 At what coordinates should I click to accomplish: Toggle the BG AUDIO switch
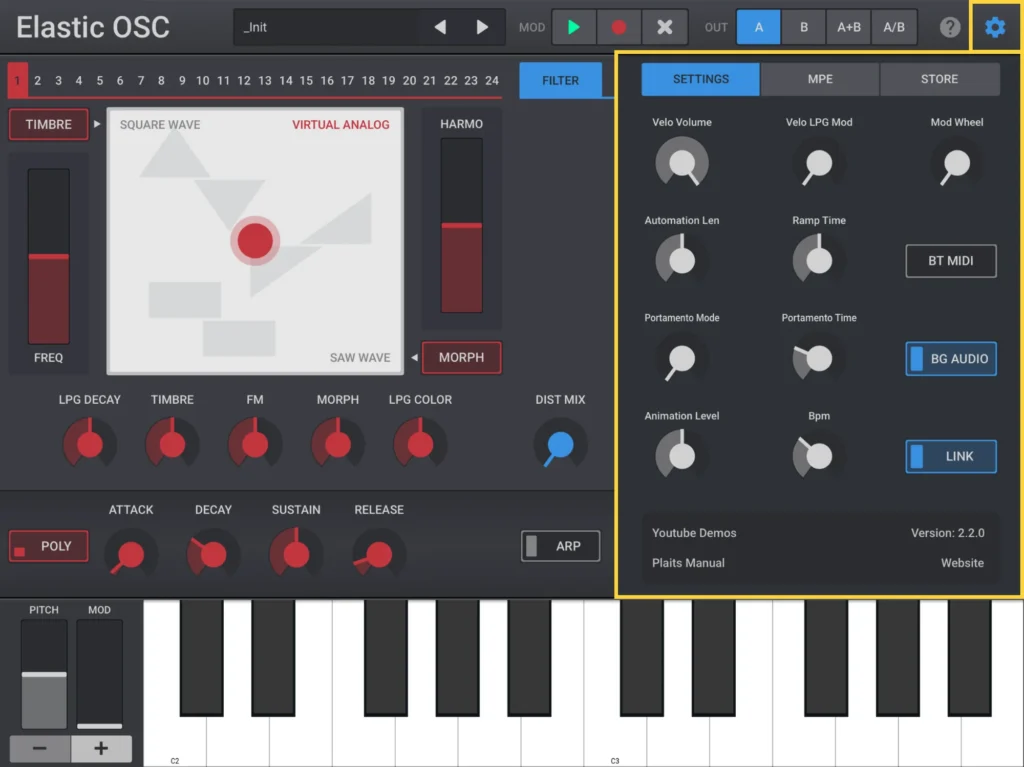pos(951,359)
